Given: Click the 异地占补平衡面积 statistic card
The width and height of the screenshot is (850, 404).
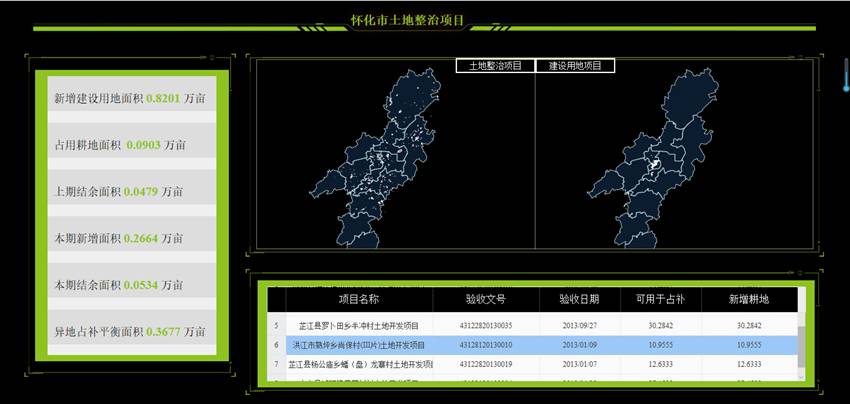Looking at the screenshot, I should [131, 332].
